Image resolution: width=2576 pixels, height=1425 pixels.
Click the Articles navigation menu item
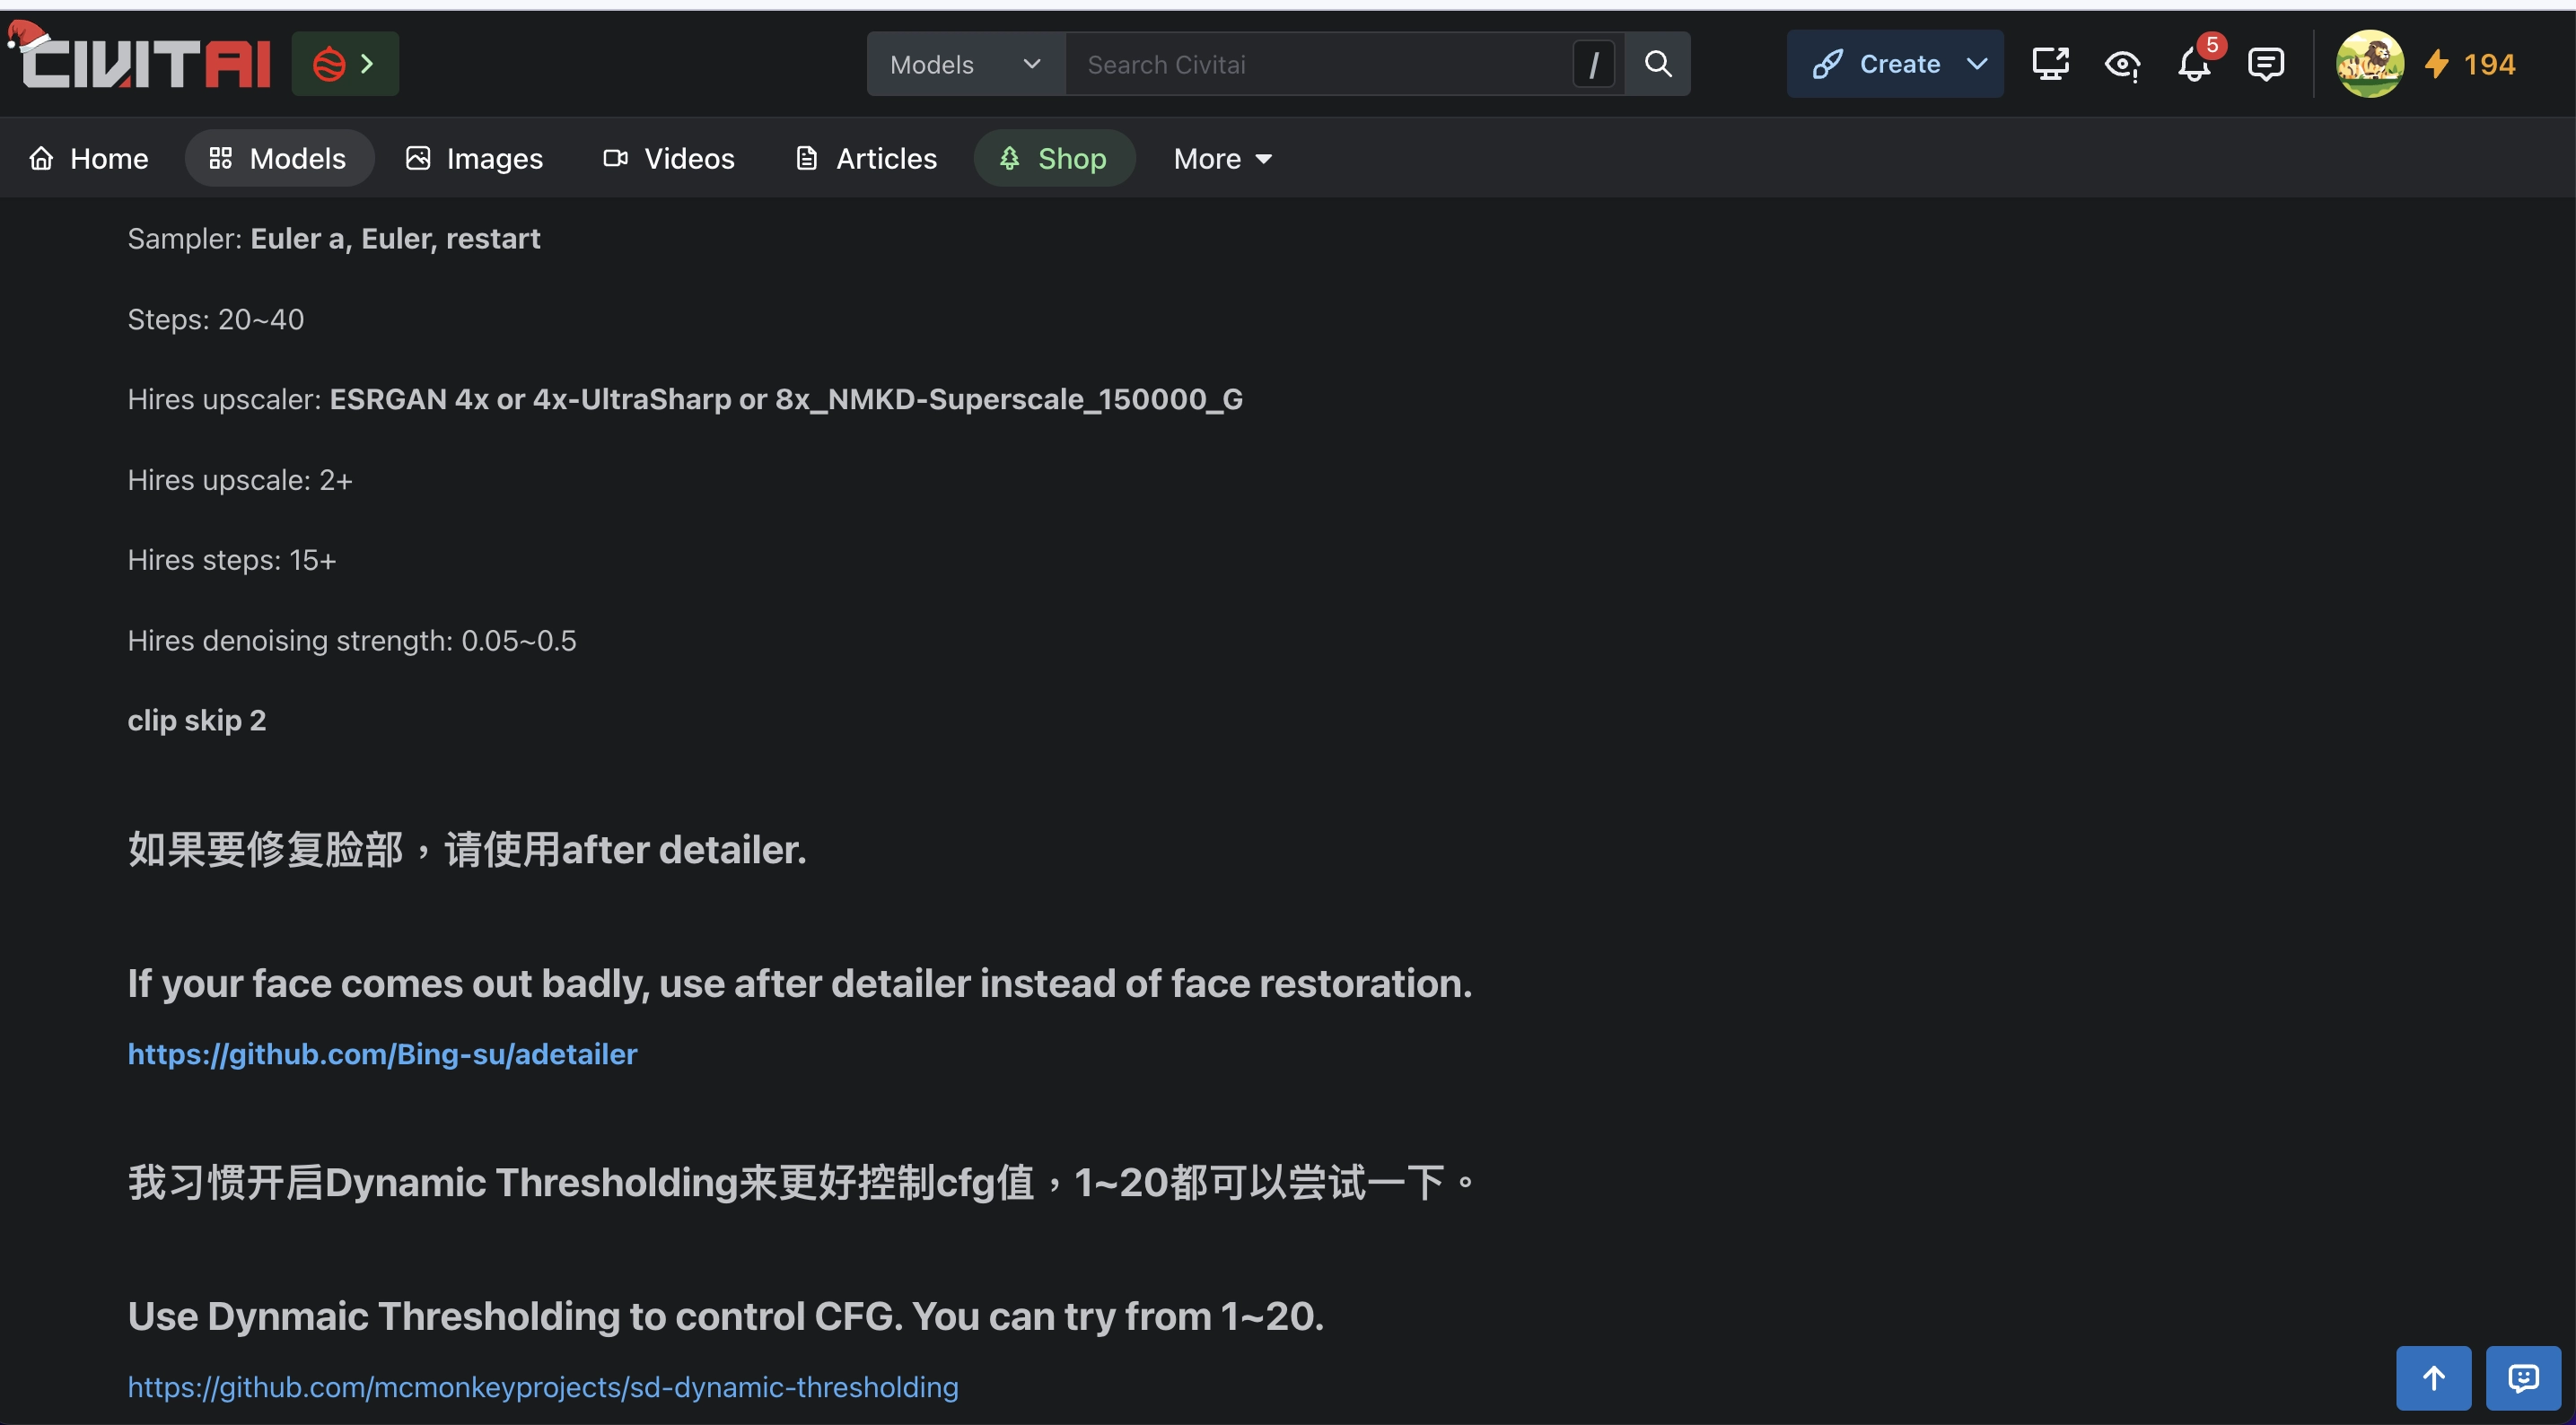pos(886,156)
